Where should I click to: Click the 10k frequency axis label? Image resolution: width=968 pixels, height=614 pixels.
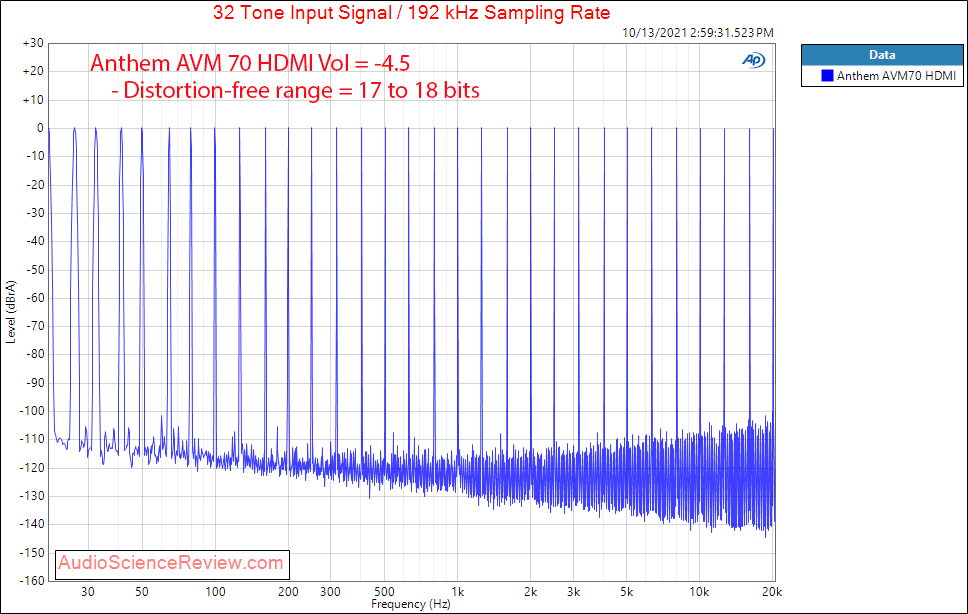pos(699,592)
